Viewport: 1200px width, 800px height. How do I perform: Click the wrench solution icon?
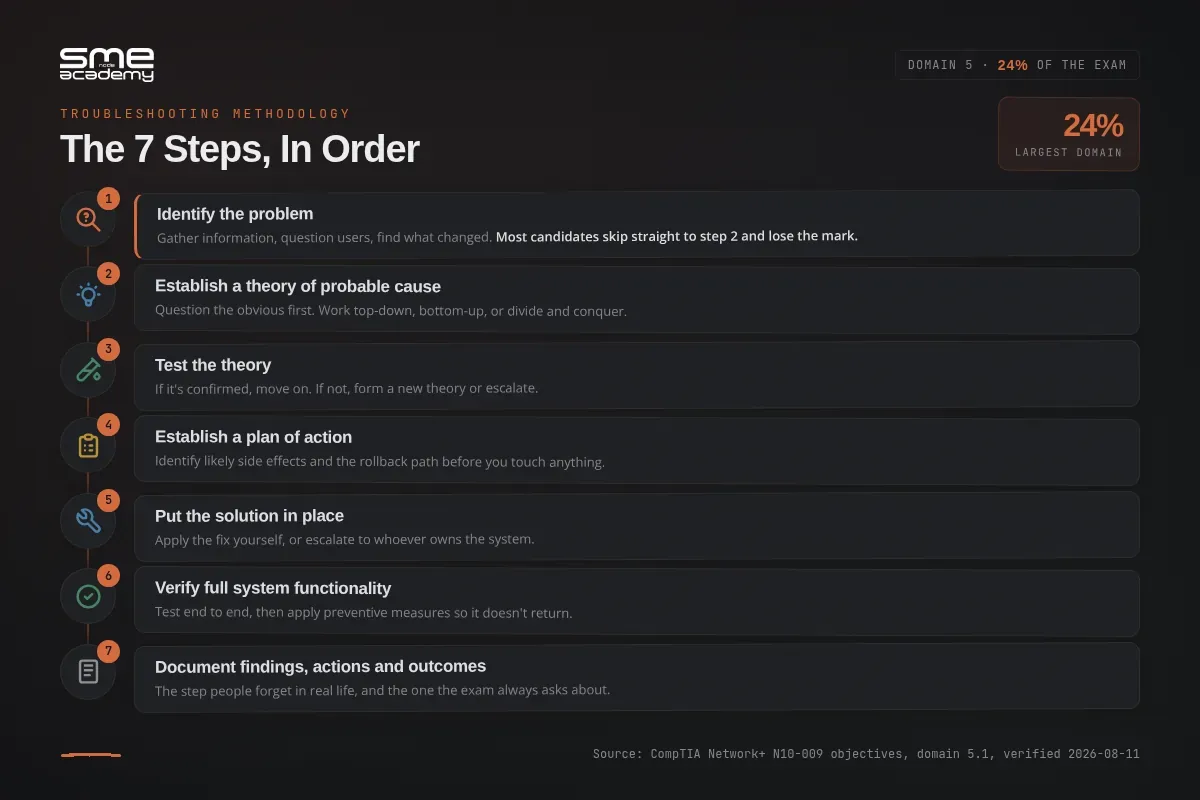coord(88,520)
